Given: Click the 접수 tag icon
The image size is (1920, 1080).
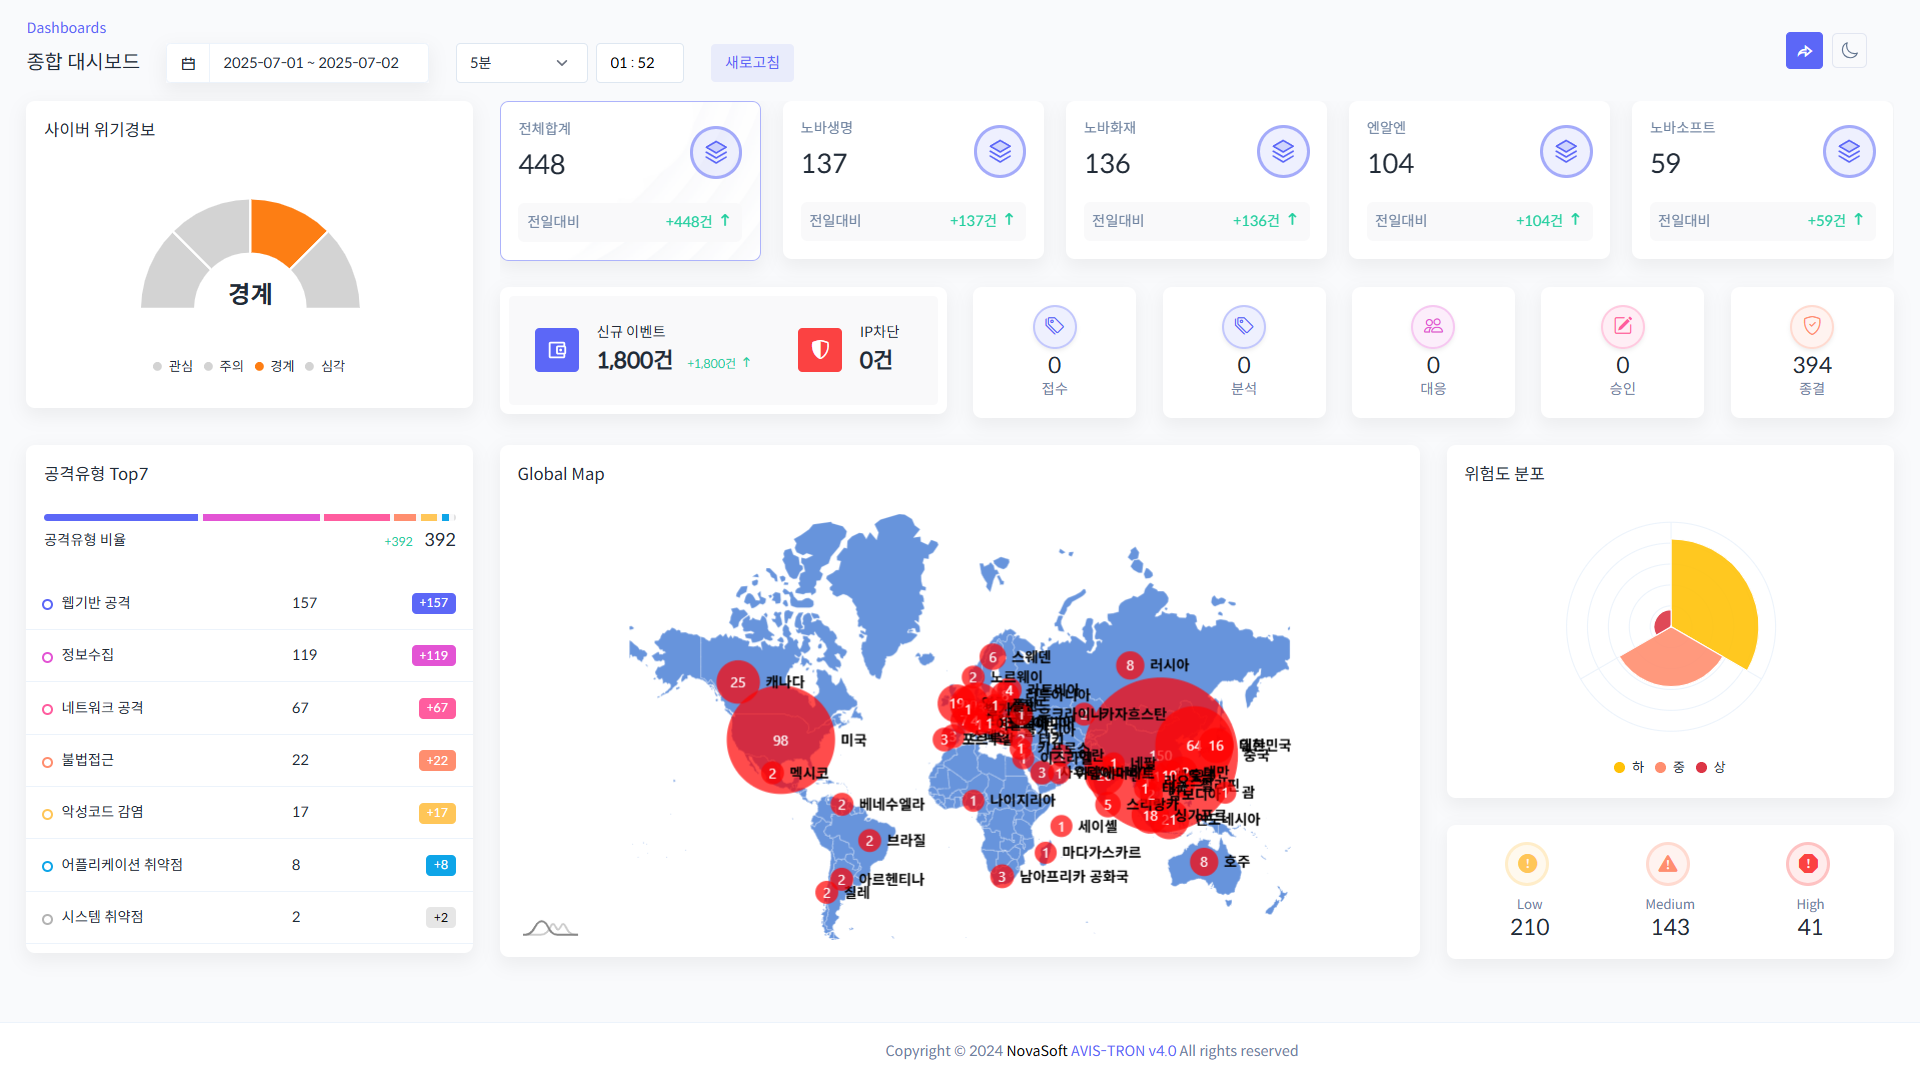Looking at the screenshot, I should (x=1054, y=326).
